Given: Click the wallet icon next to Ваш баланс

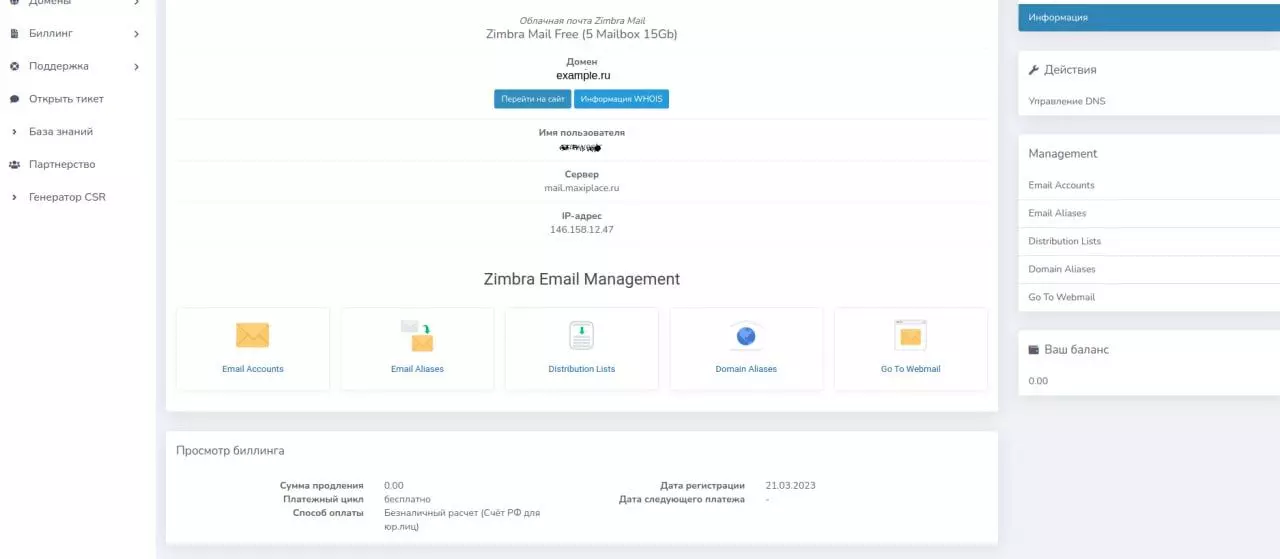Looking at the screenshot, I should click(x=1034, y=350).
